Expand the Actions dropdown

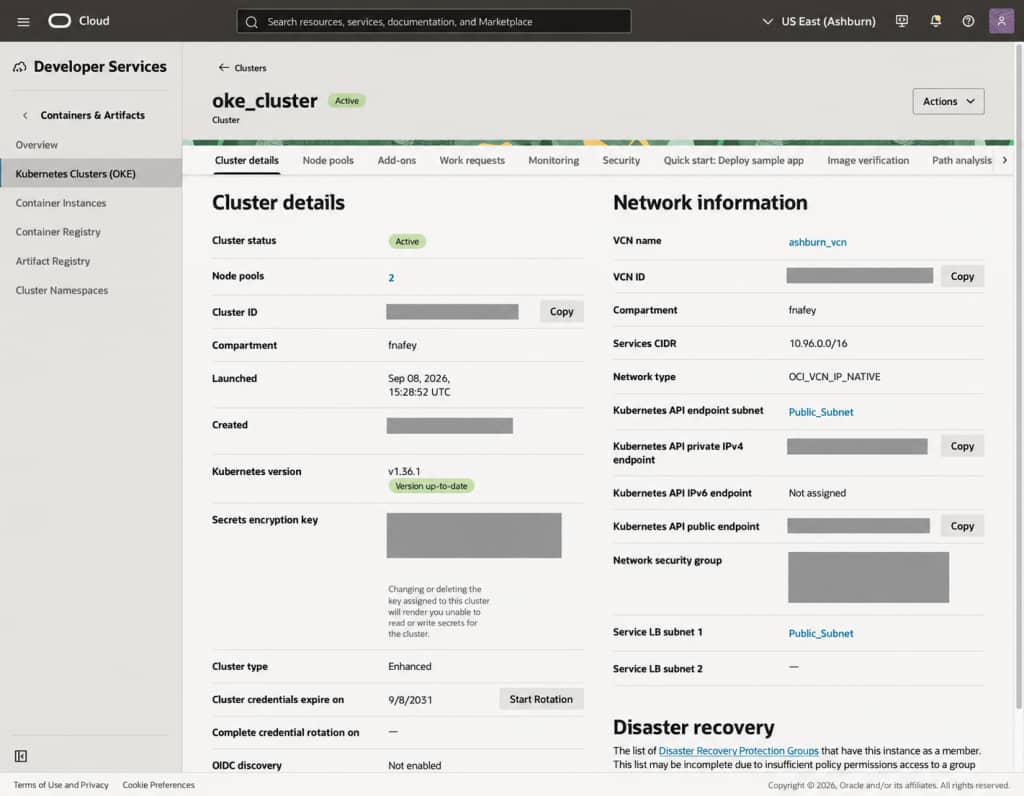(948, 101)
